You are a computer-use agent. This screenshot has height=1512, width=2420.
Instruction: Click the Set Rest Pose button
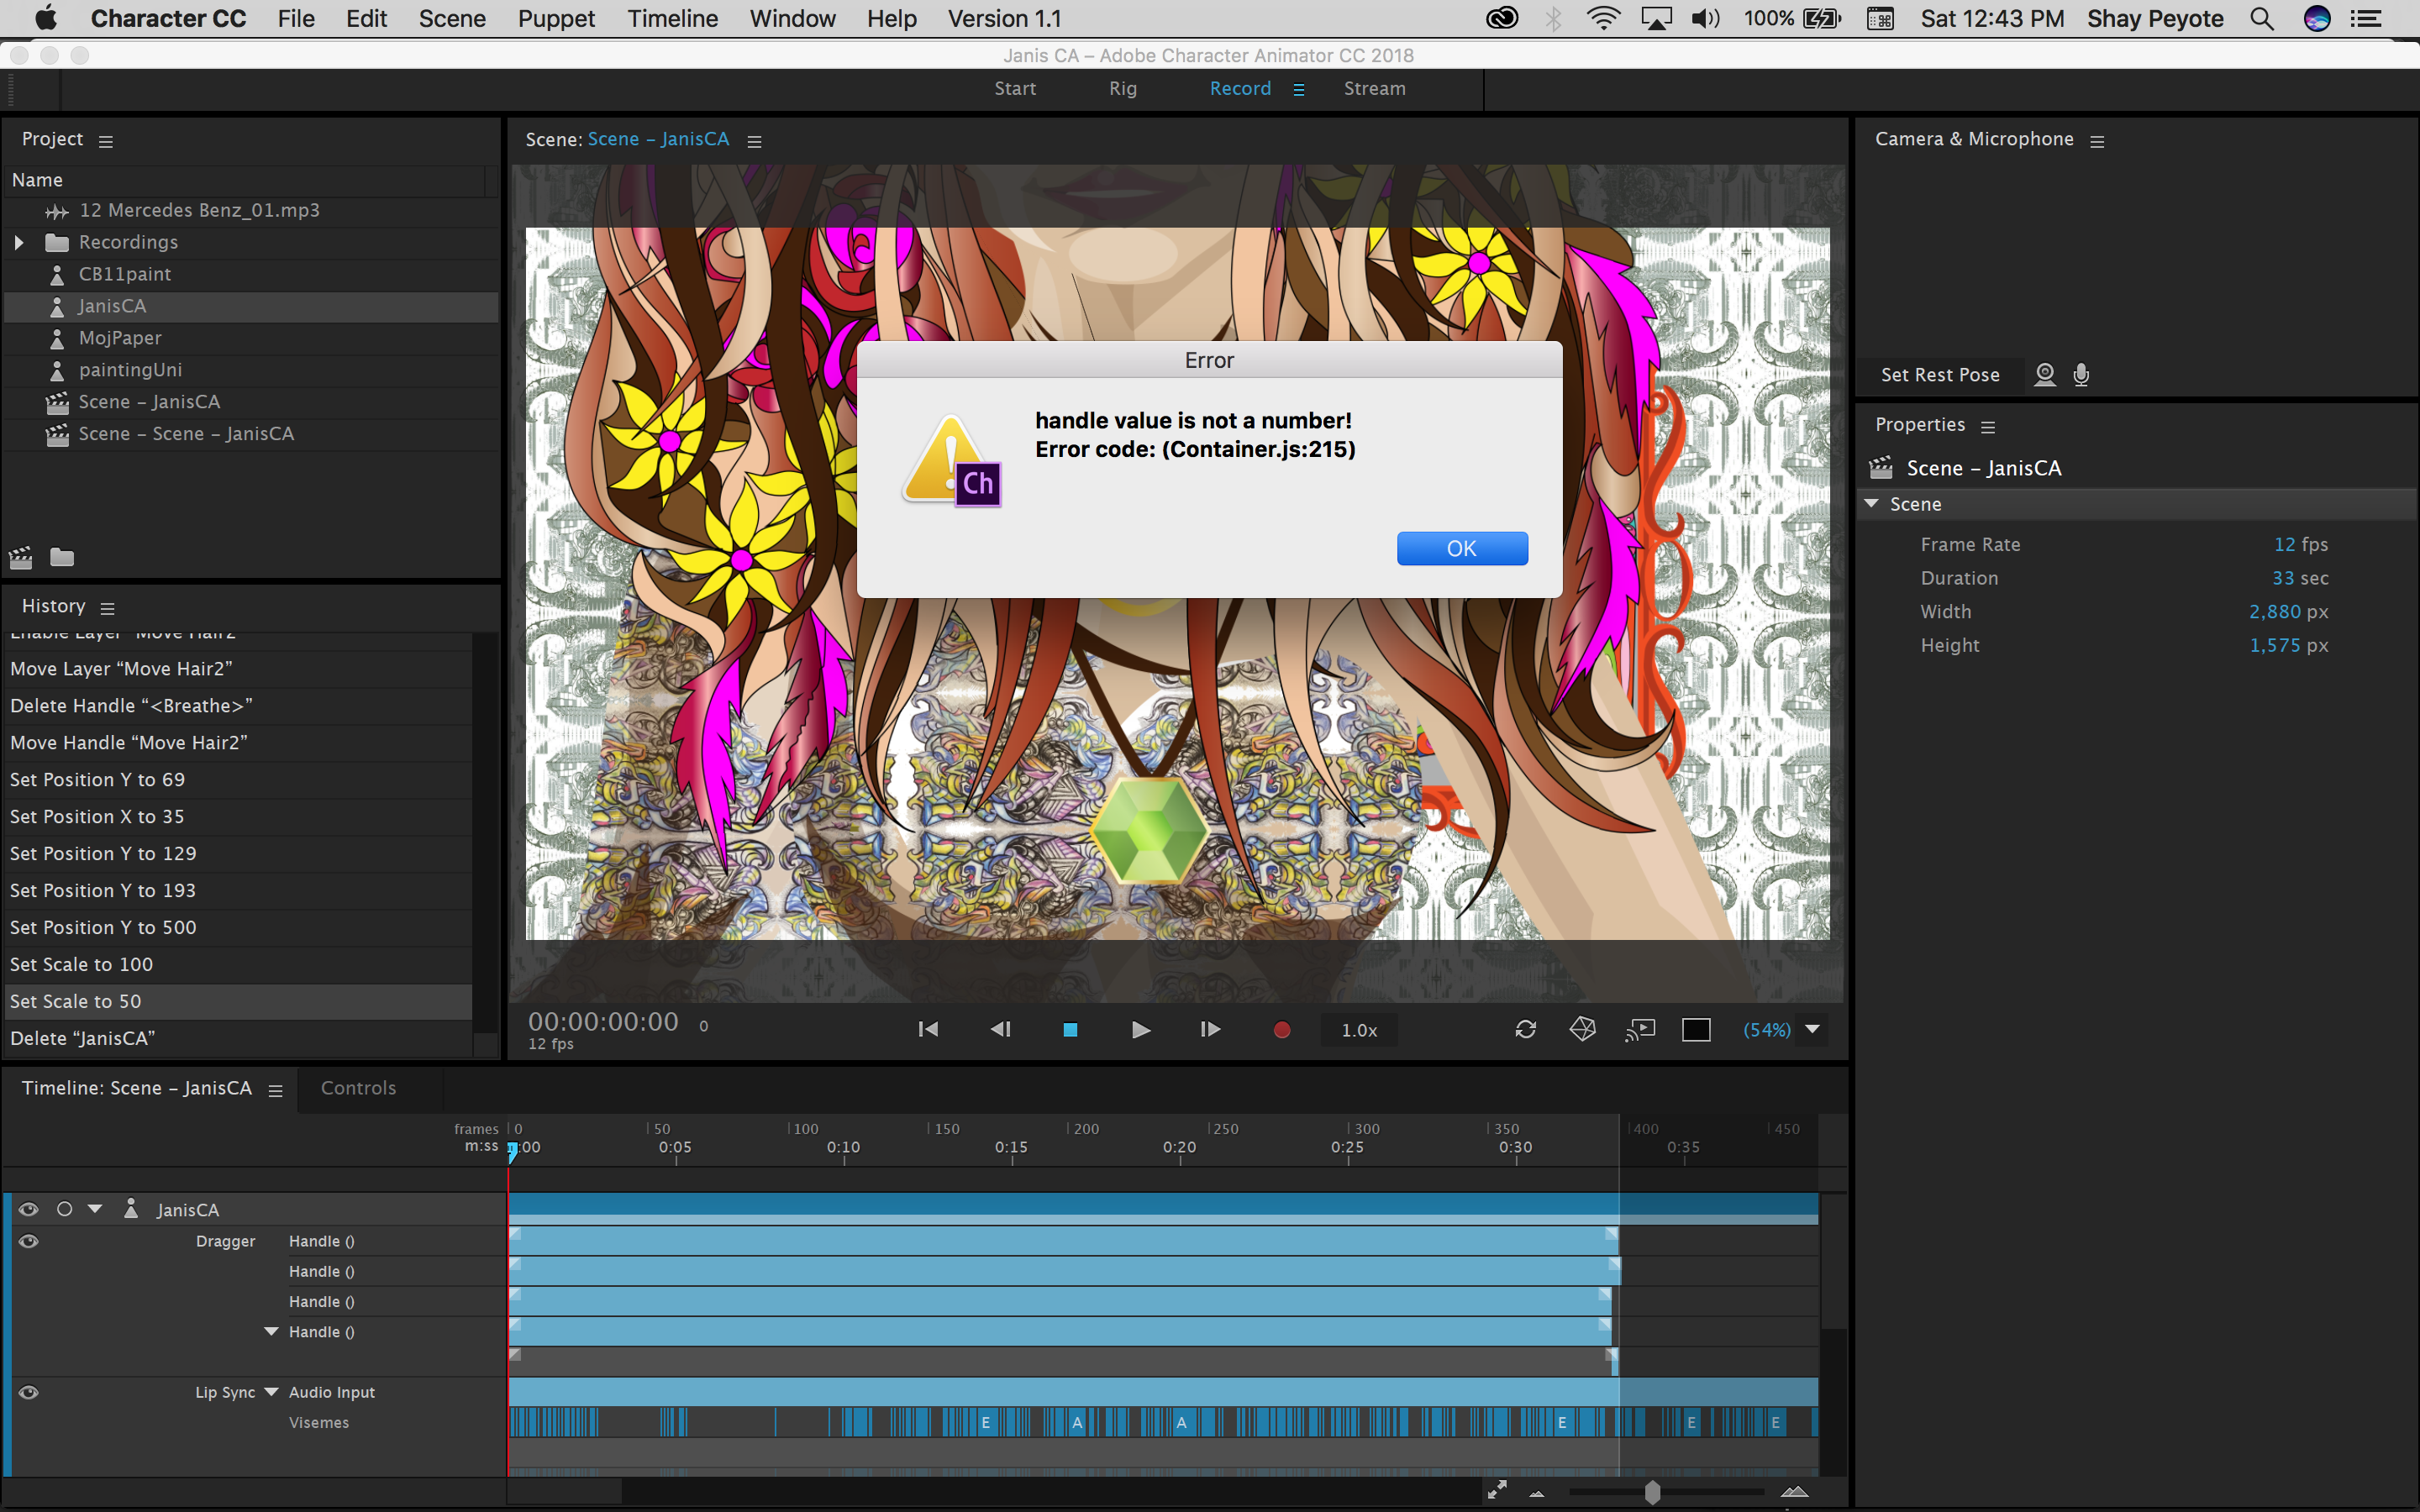[x=1939, y=375]
